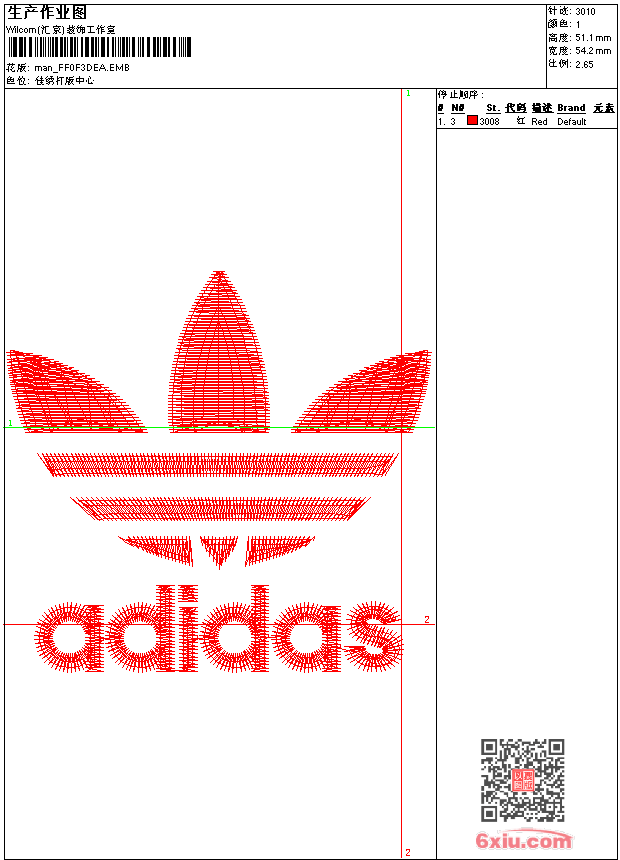Click the "代码" column header

click(x=516, y=108)
